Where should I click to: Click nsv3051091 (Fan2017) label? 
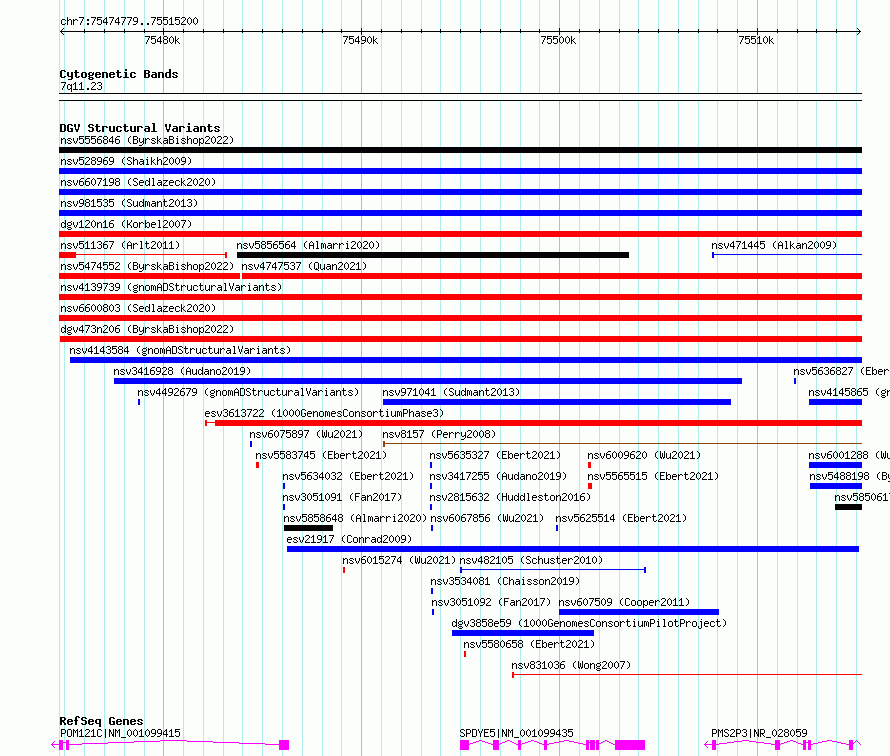click(x=342, y=497)
